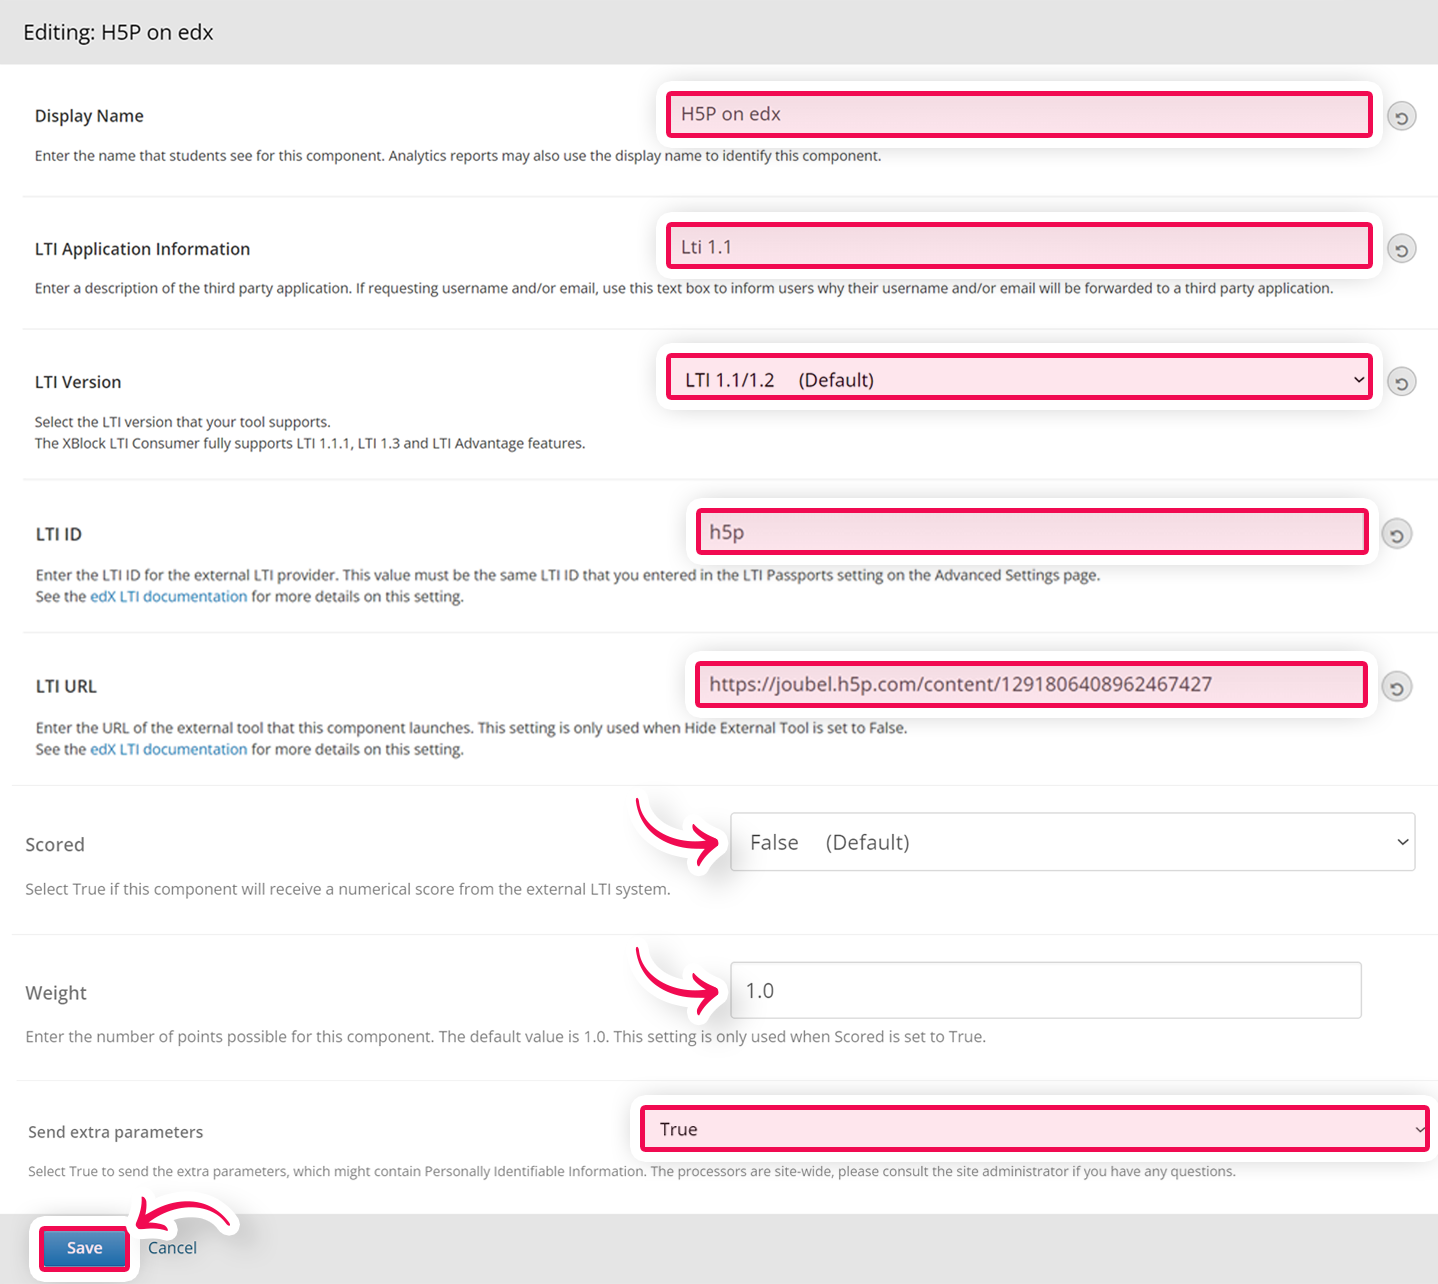
Task: Save the component settings
Action: tap(84, 1248)
